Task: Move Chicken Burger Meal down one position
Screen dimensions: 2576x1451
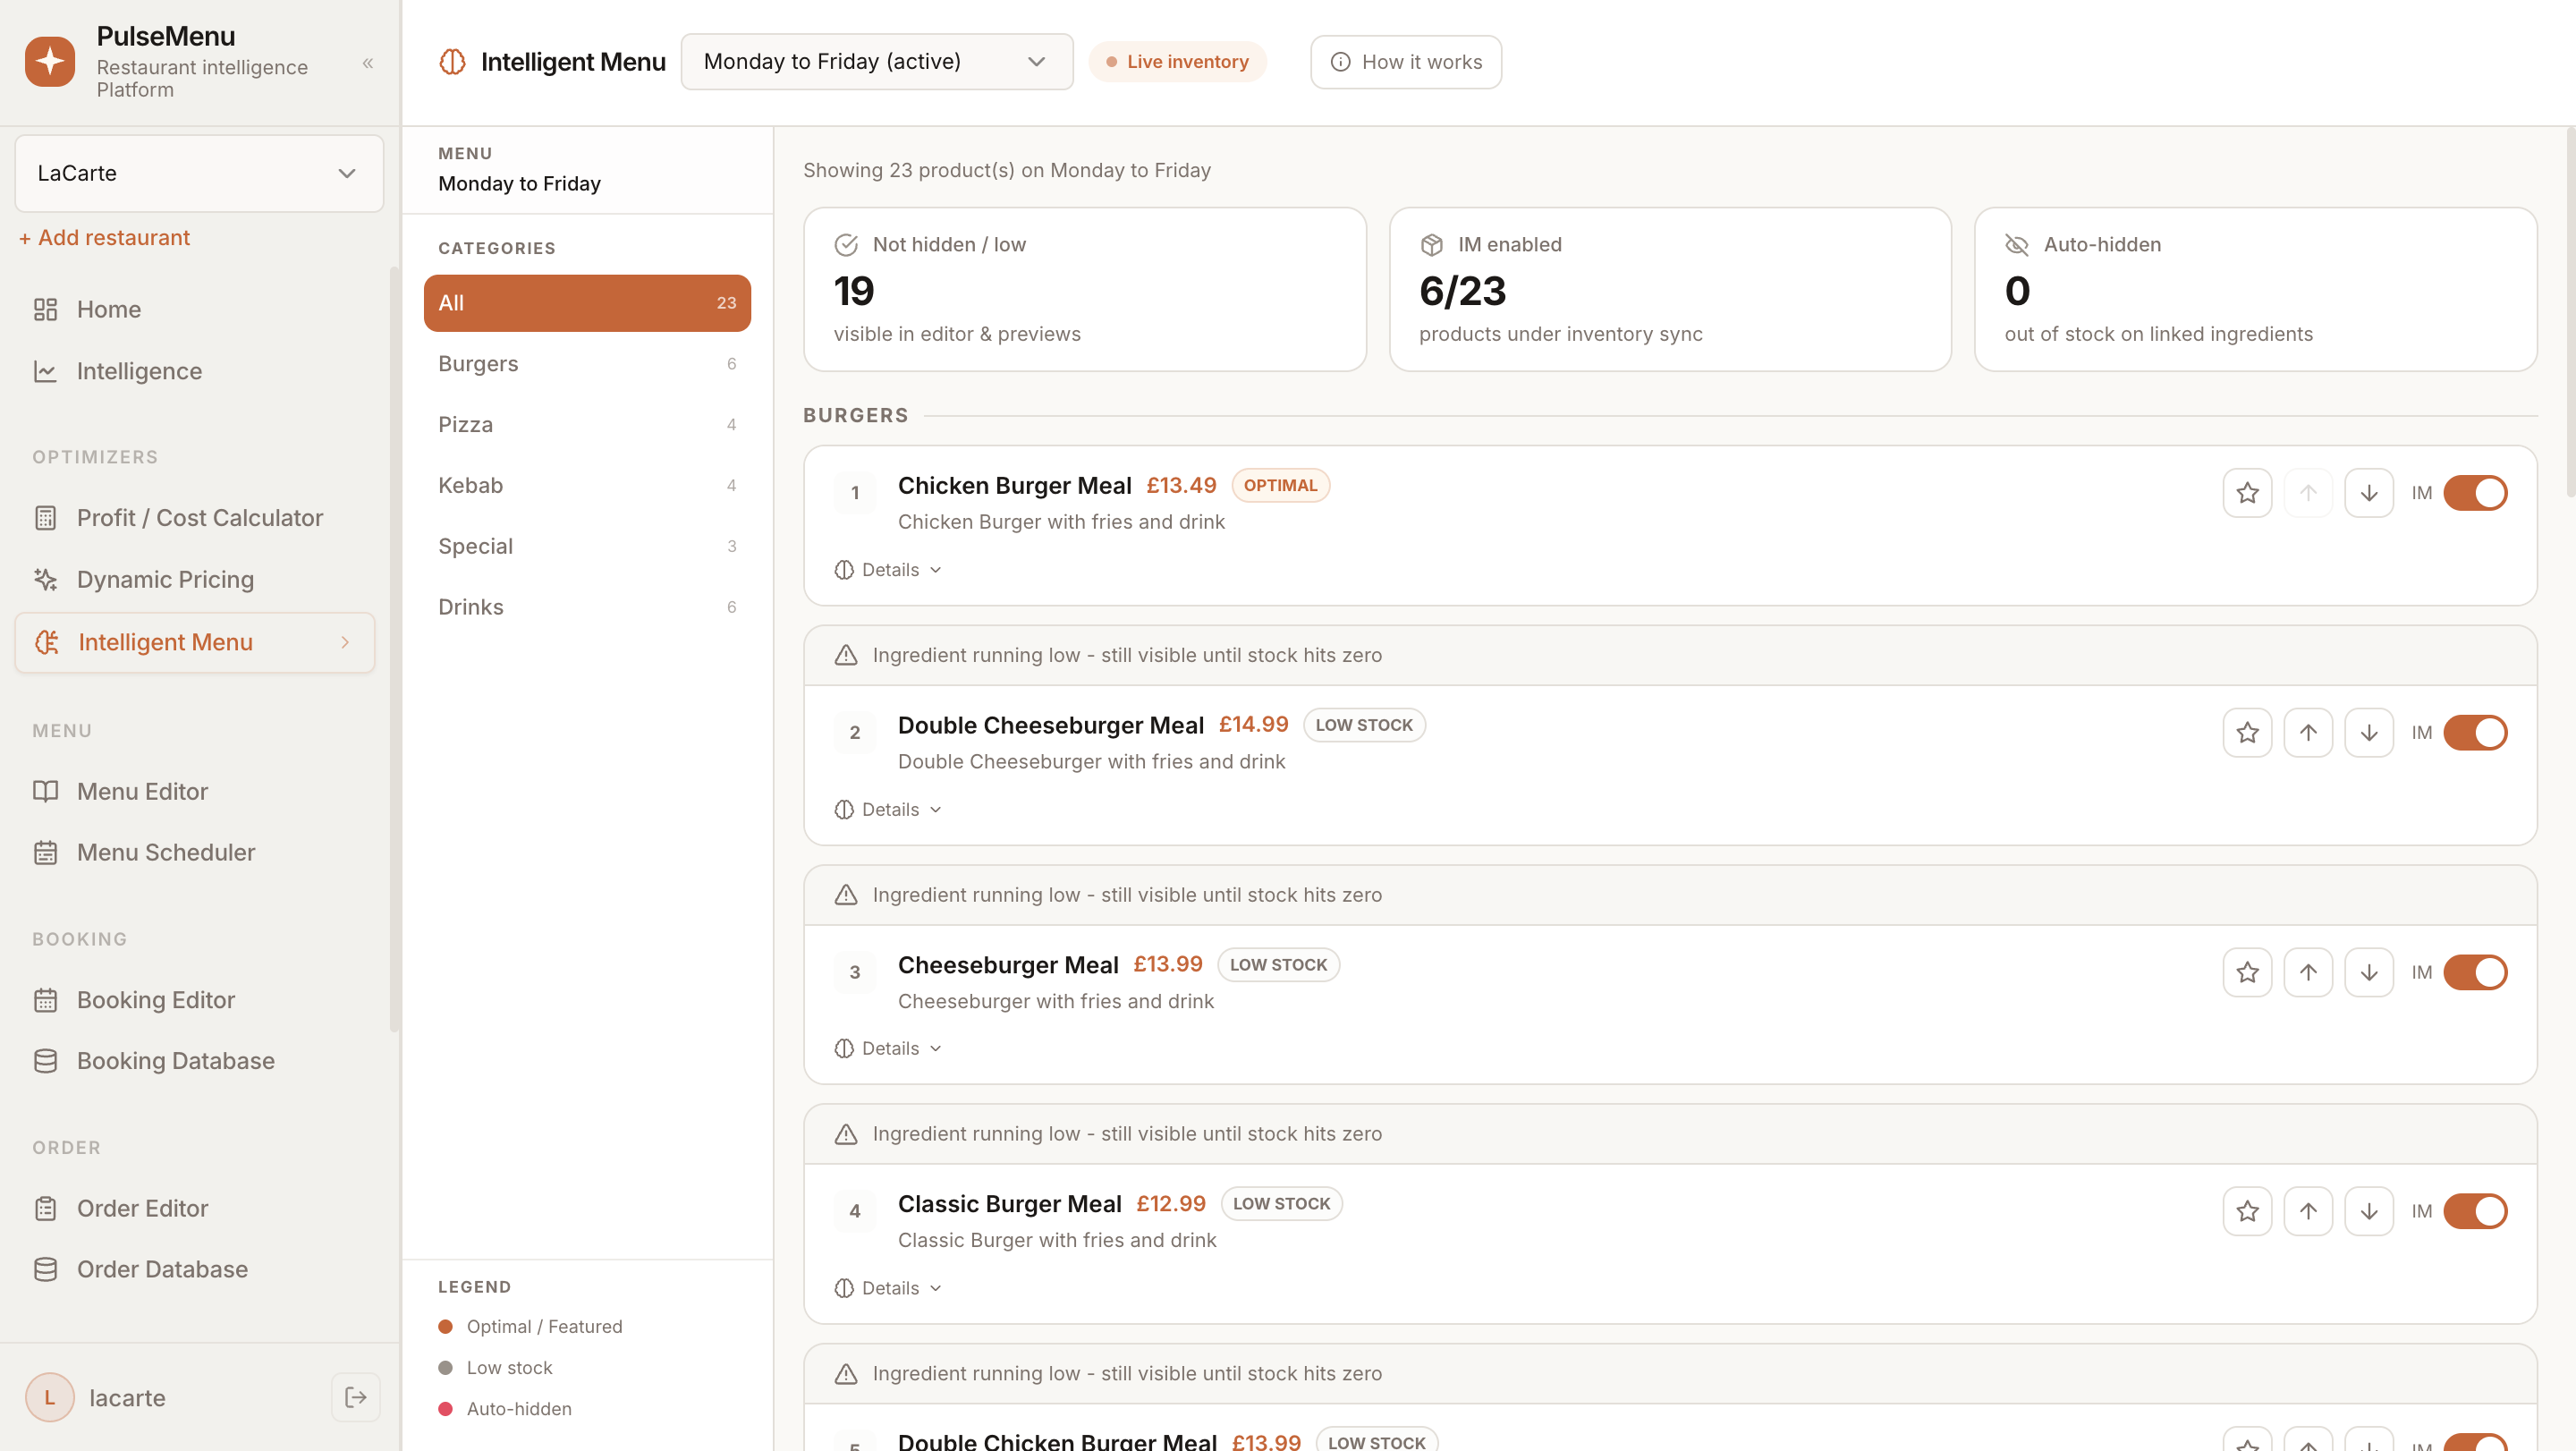Action: [2369, 493]
